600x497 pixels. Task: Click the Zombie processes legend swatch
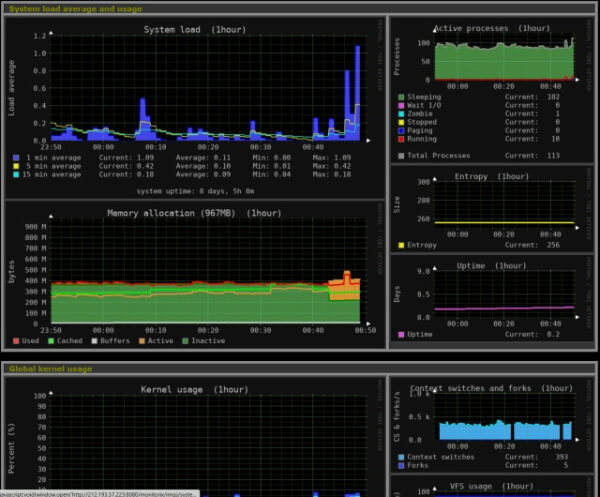402,114
